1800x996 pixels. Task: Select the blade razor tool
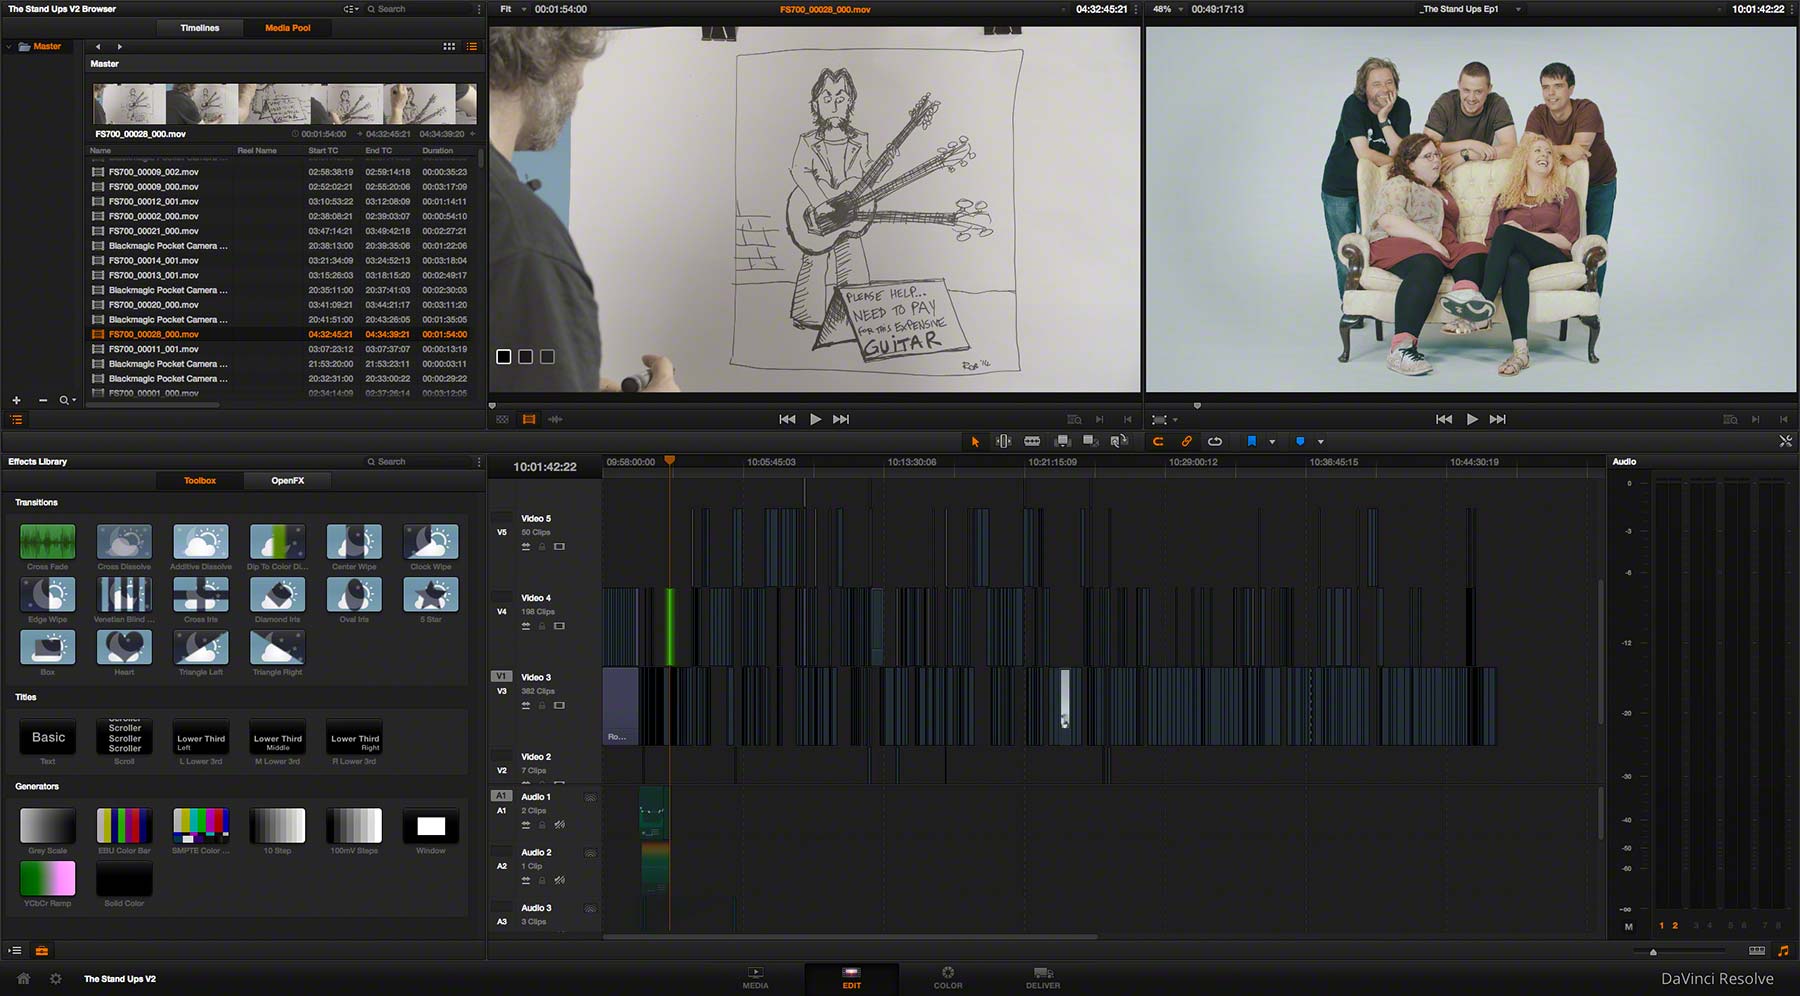click(x=1032, y=441)
